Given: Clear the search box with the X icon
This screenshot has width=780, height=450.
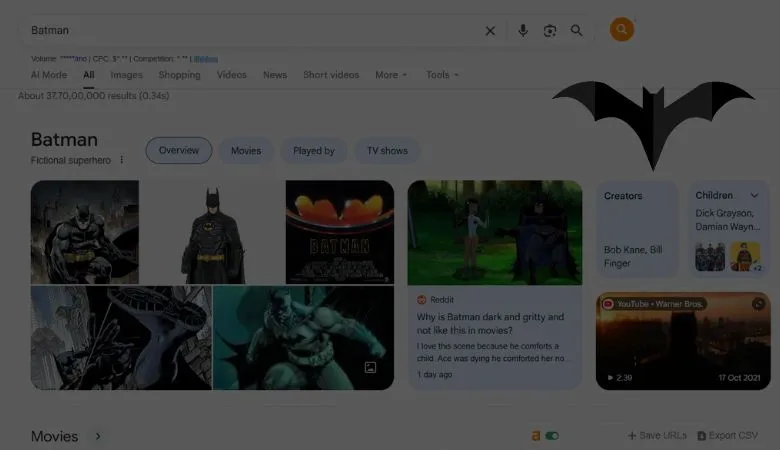Looking at the screenshot, I should [490, 31].
